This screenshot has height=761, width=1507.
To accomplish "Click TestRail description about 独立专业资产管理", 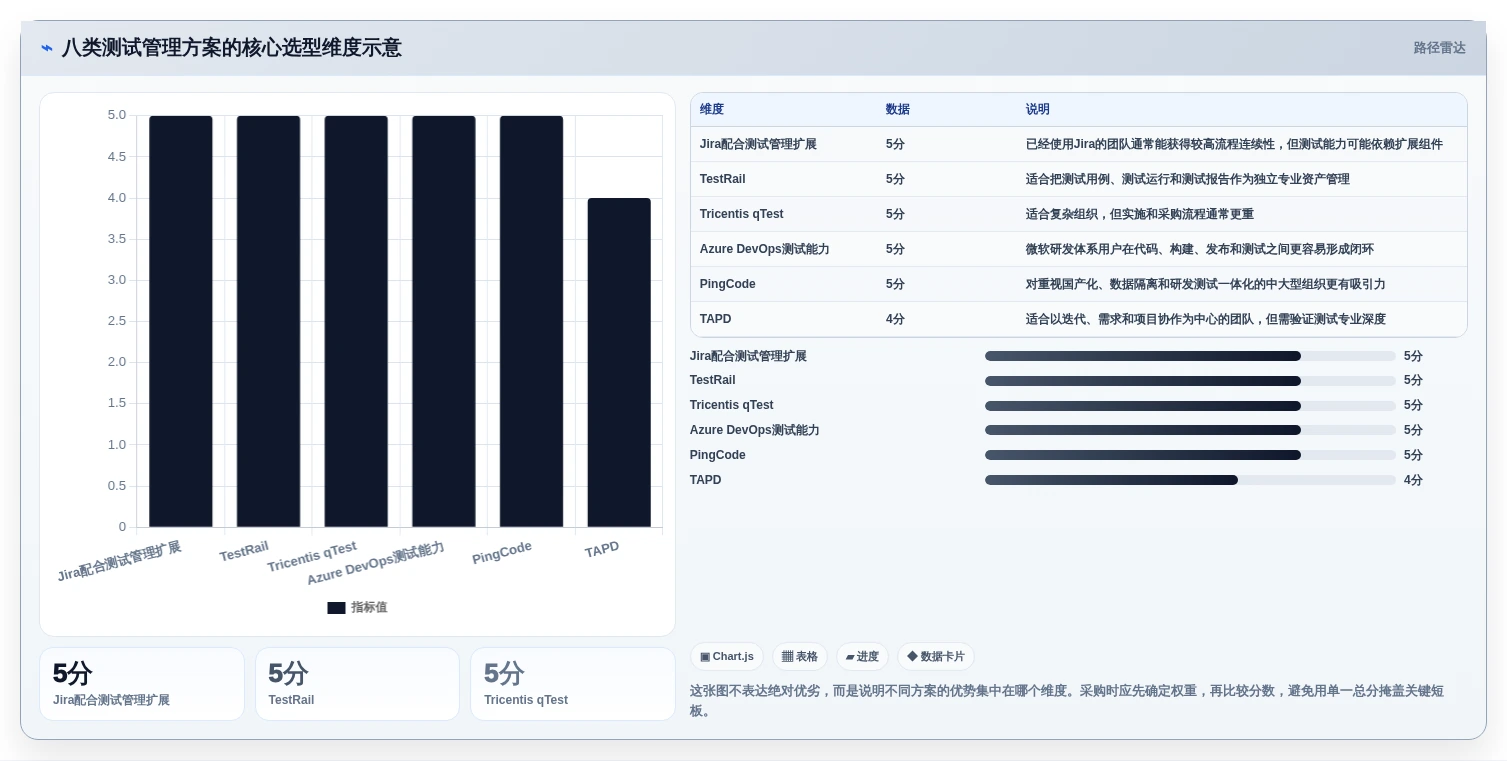I will [1188, 179].
